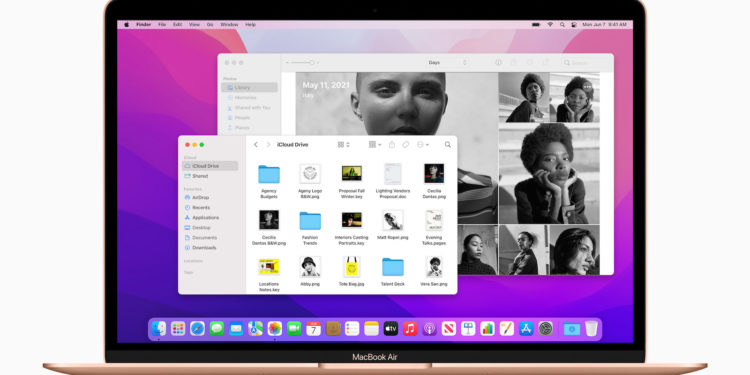Open the Finder share toolbar button

[x=392, y=144]
